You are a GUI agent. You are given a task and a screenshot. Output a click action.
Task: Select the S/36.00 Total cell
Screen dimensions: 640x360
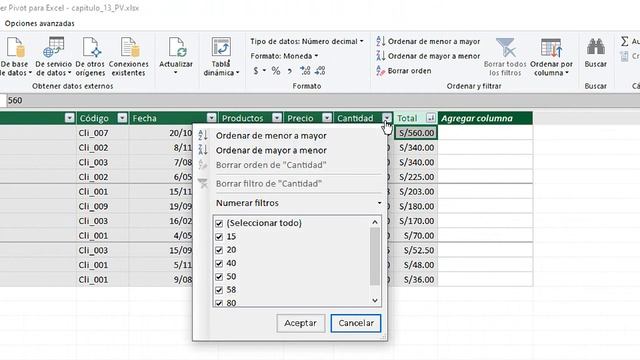pyautogui.click(x=416, y=280)
